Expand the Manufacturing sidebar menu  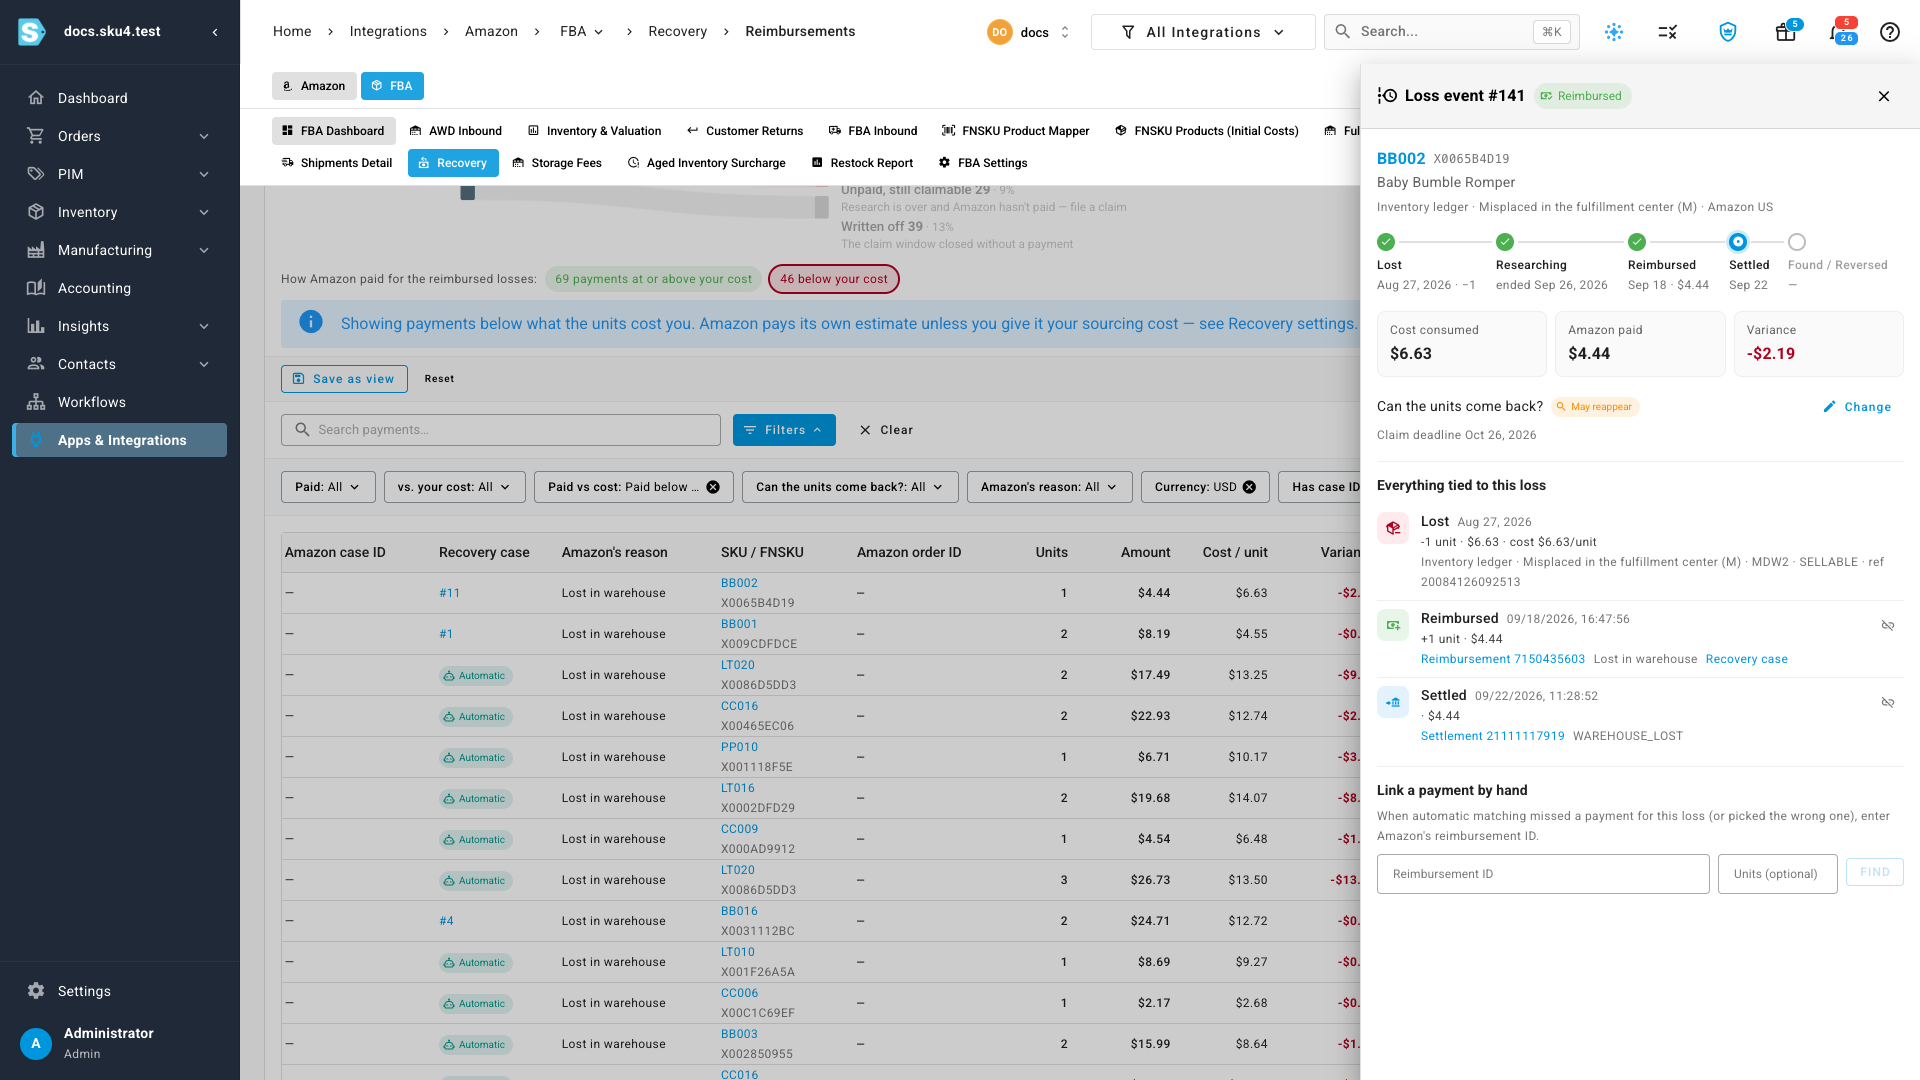point(120,250)
